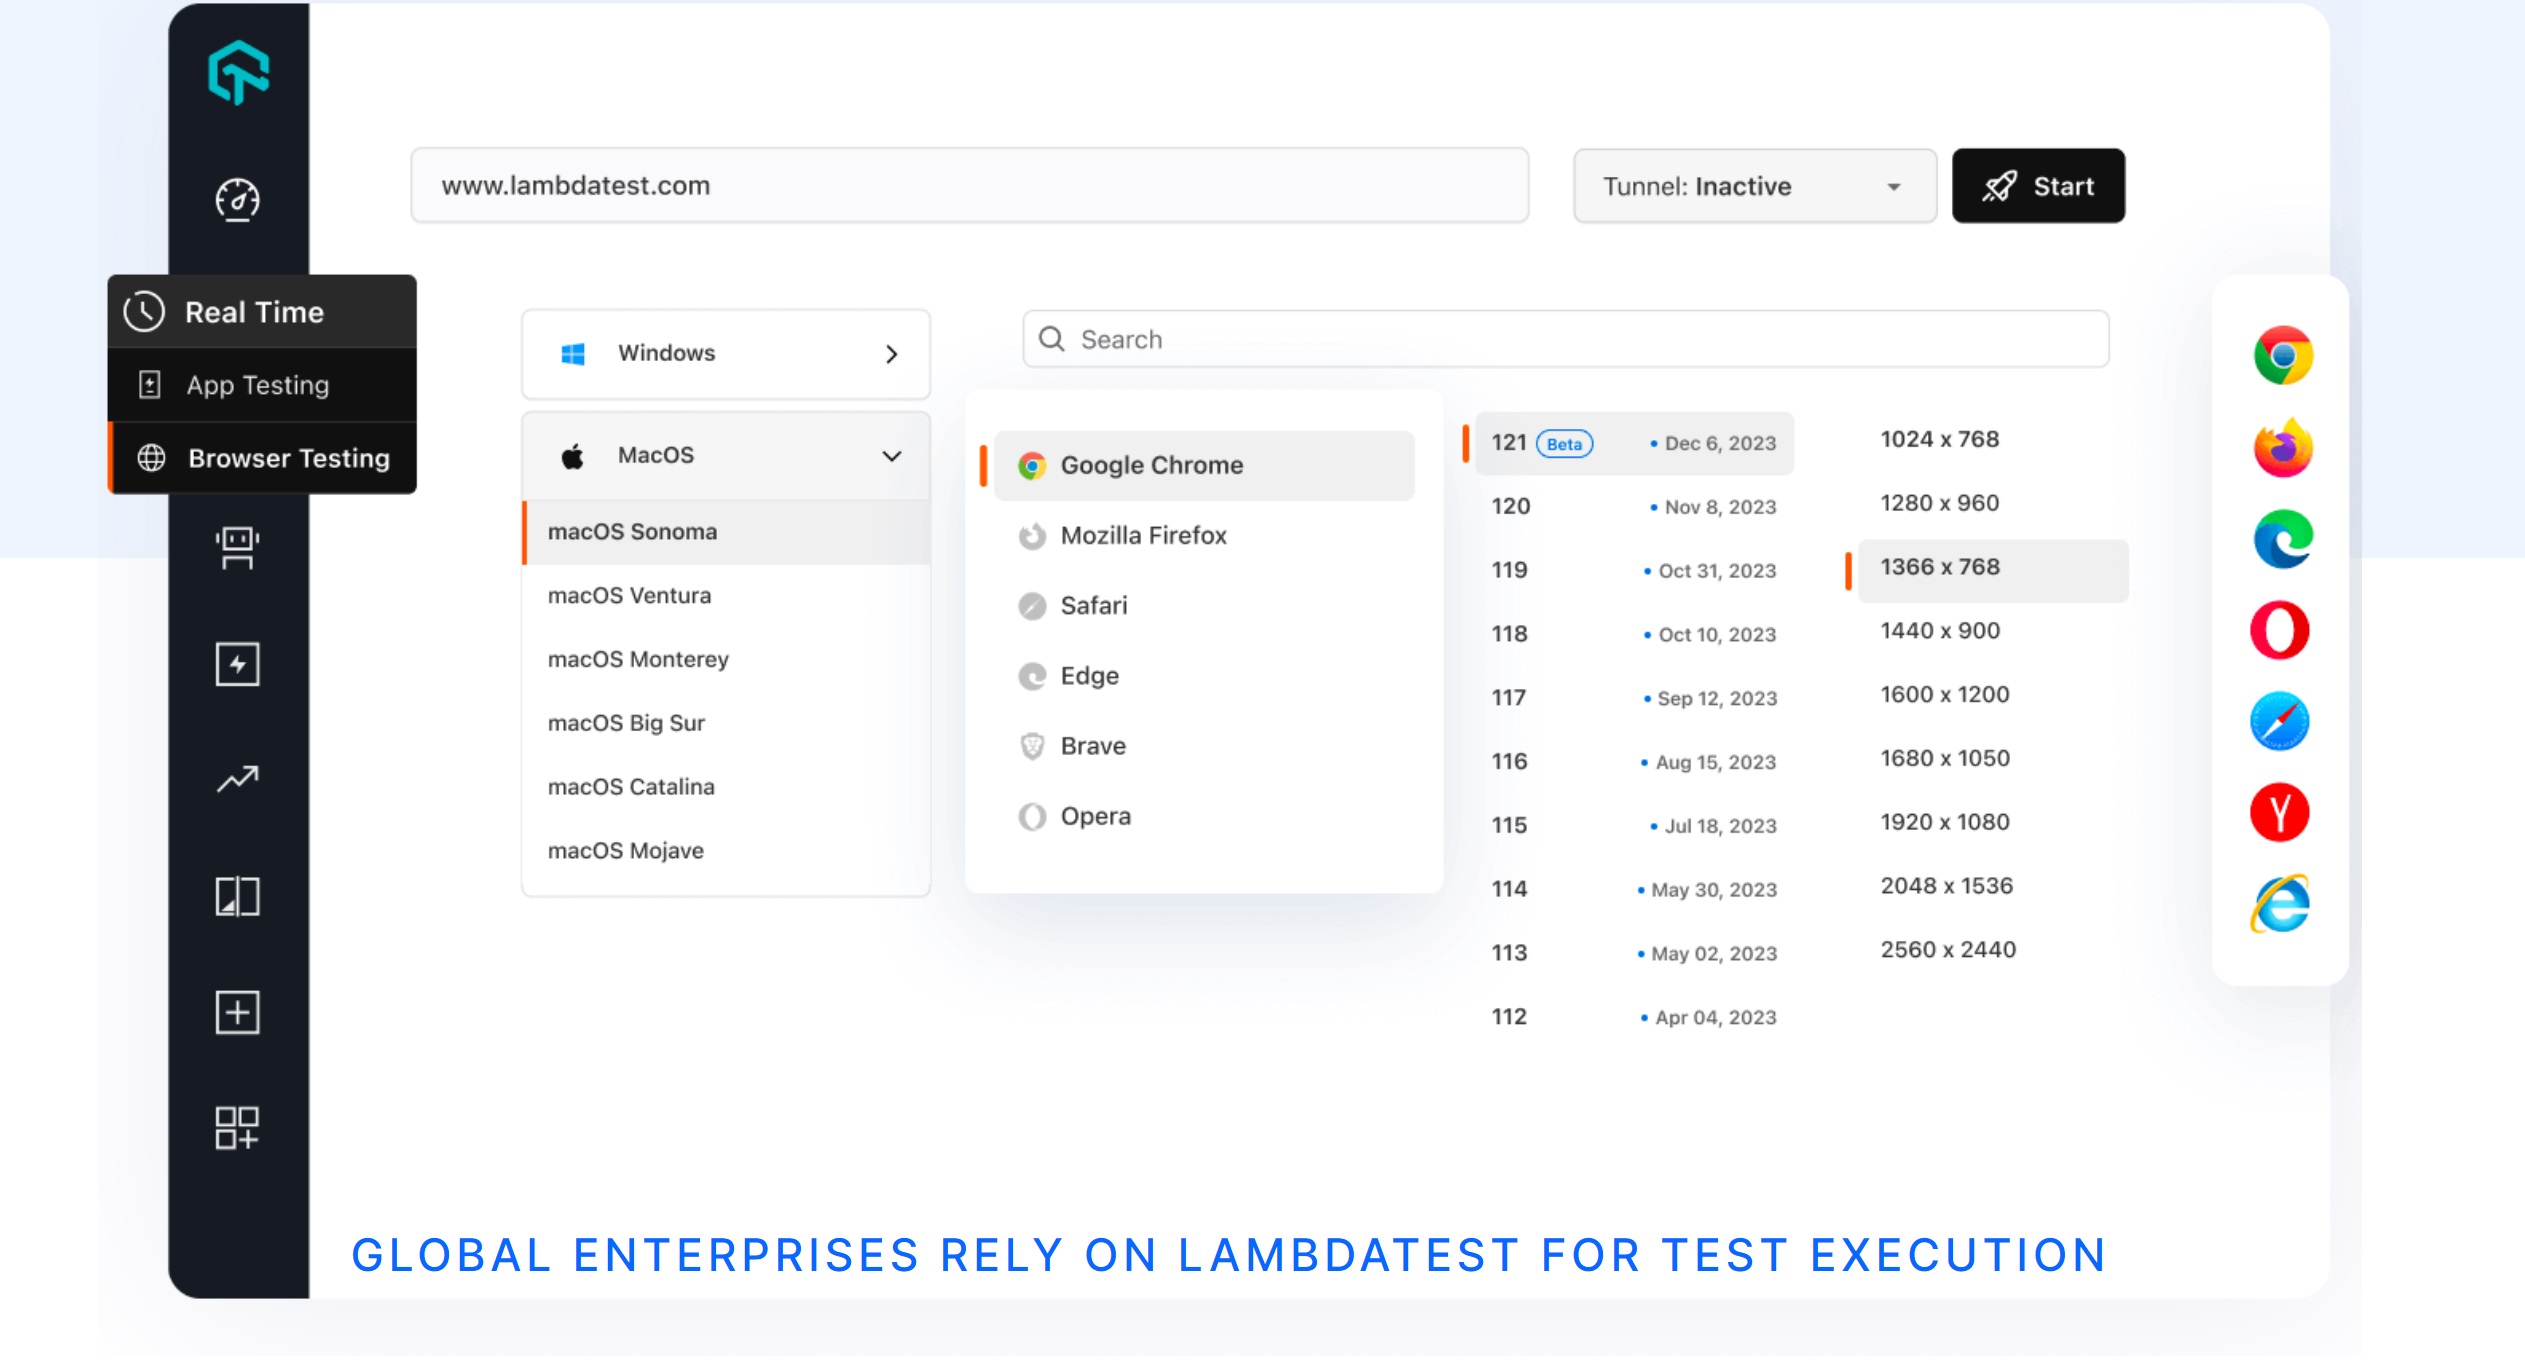This screenshot has width=2525, height=1364.
Task: Select Edge icon in right browser panel
Action: point(2283,539)
